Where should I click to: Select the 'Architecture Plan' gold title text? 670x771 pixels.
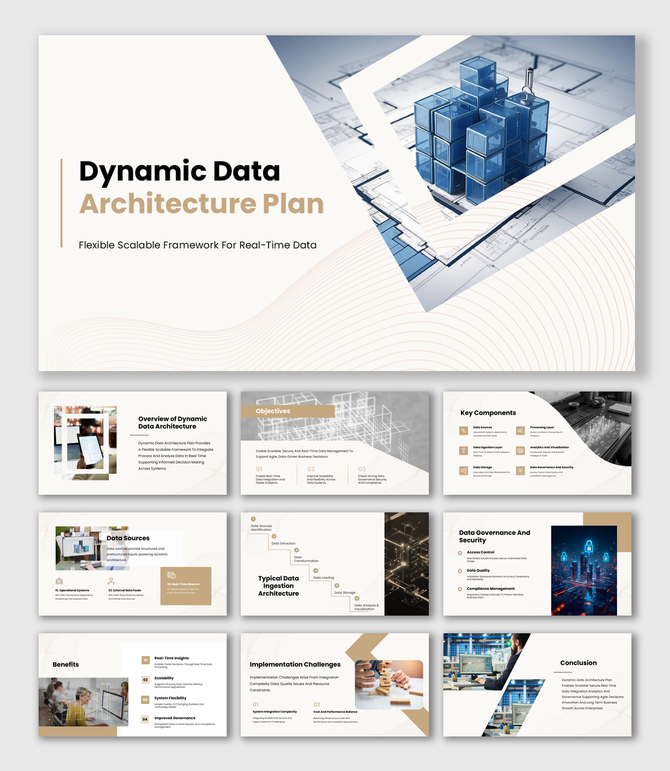(202, 204)
